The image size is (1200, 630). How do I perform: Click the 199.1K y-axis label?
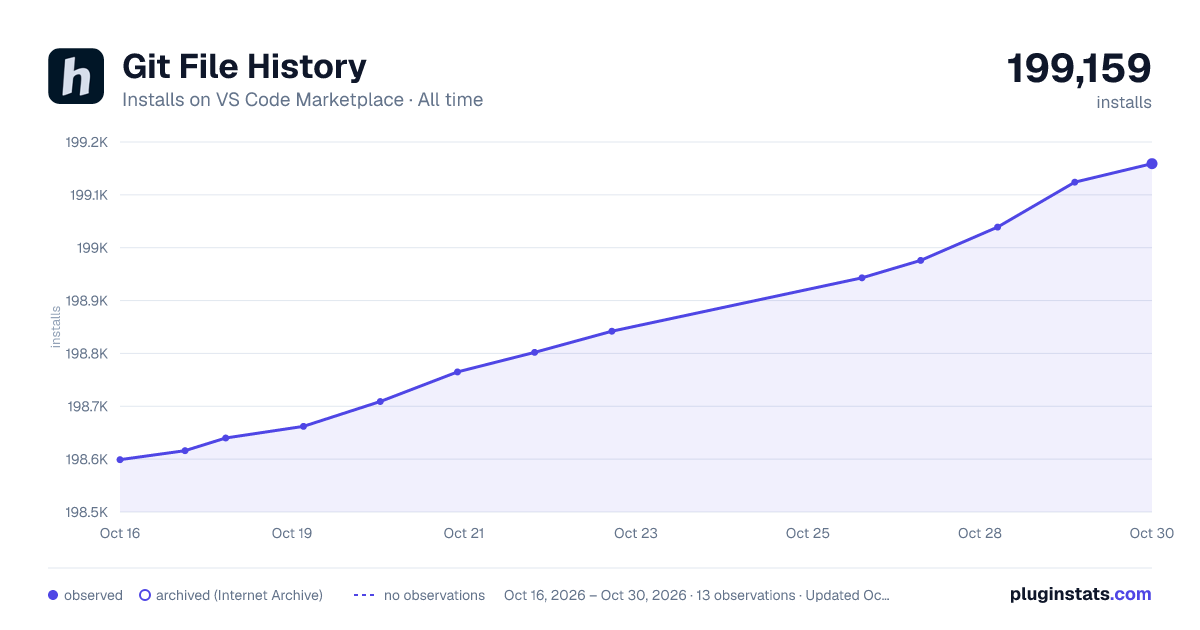[88, 195]
